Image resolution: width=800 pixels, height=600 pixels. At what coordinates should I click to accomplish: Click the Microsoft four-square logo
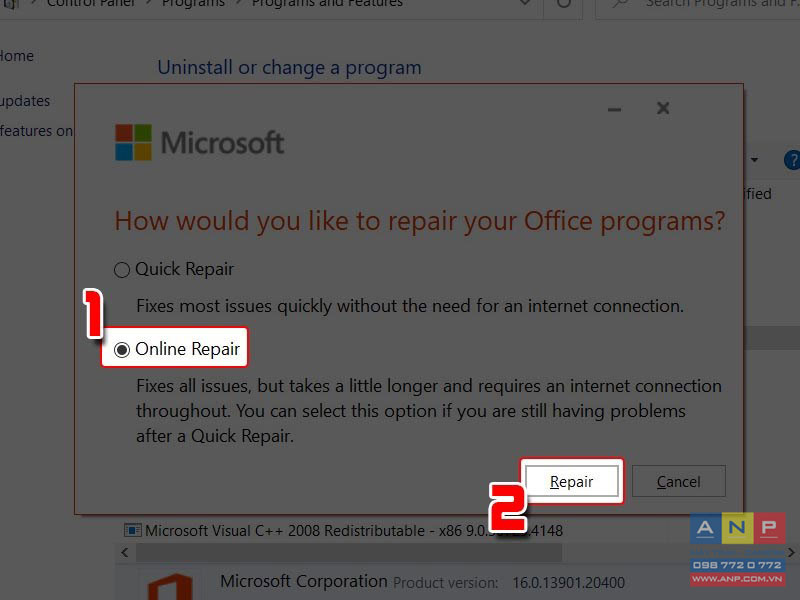click(x=133, y=142)
